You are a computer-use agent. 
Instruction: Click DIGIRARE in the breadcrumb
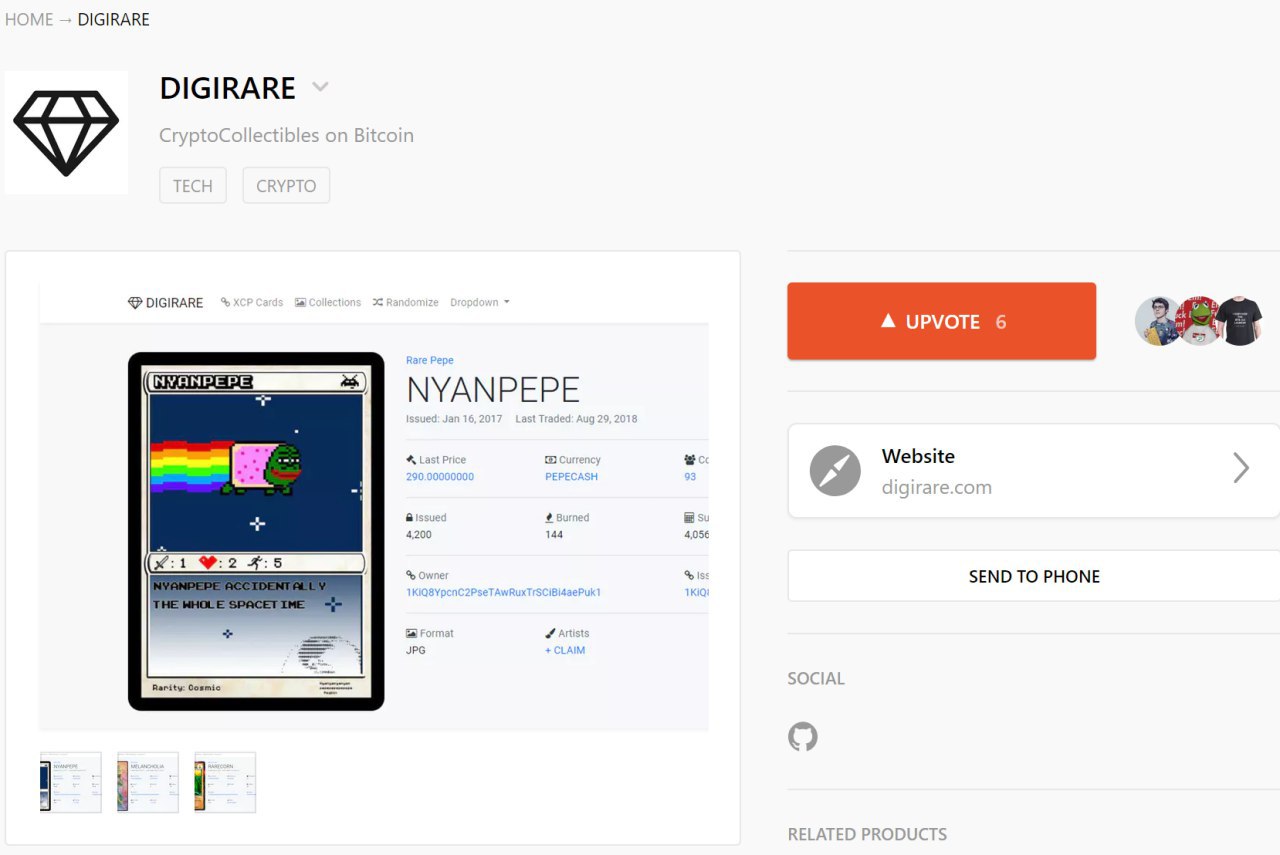click(x=114, y=19)
